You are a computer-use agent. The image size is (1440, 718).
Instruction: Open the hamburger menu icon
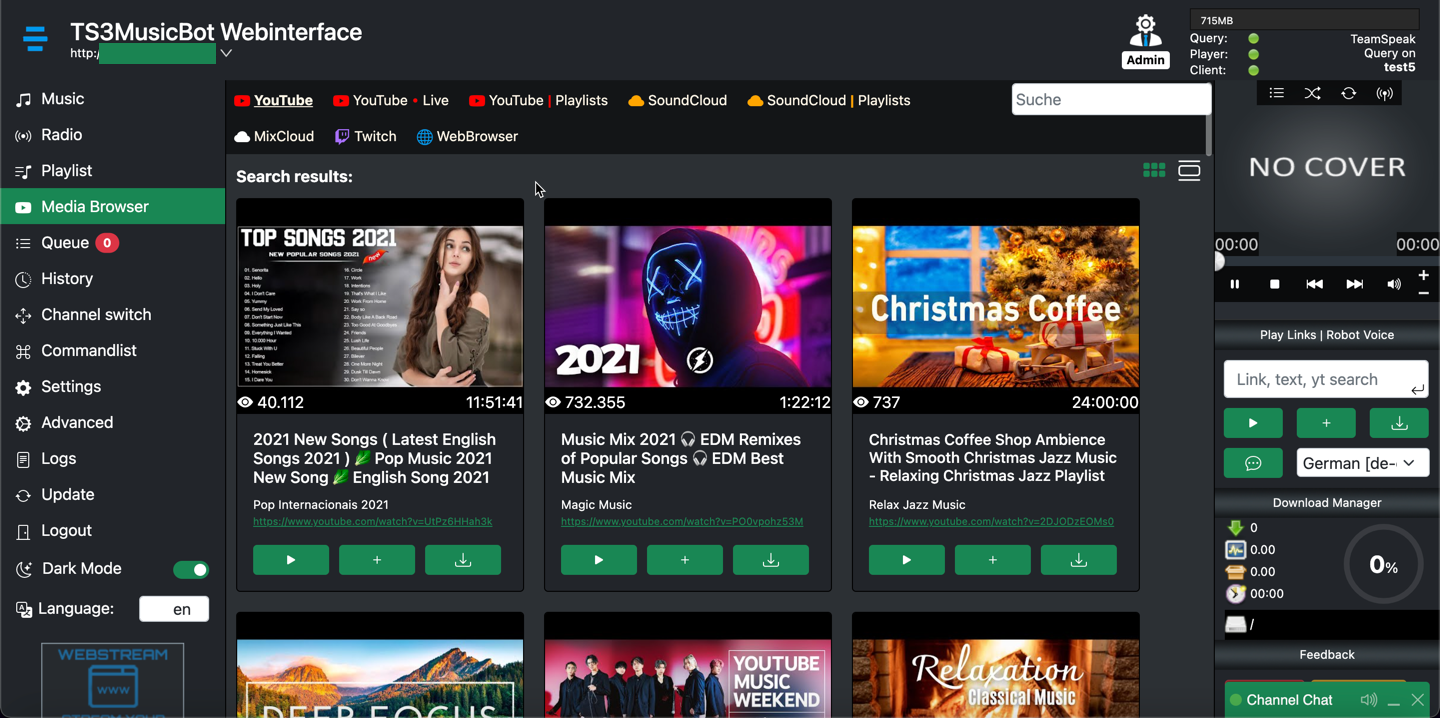[x=35, y=39]
